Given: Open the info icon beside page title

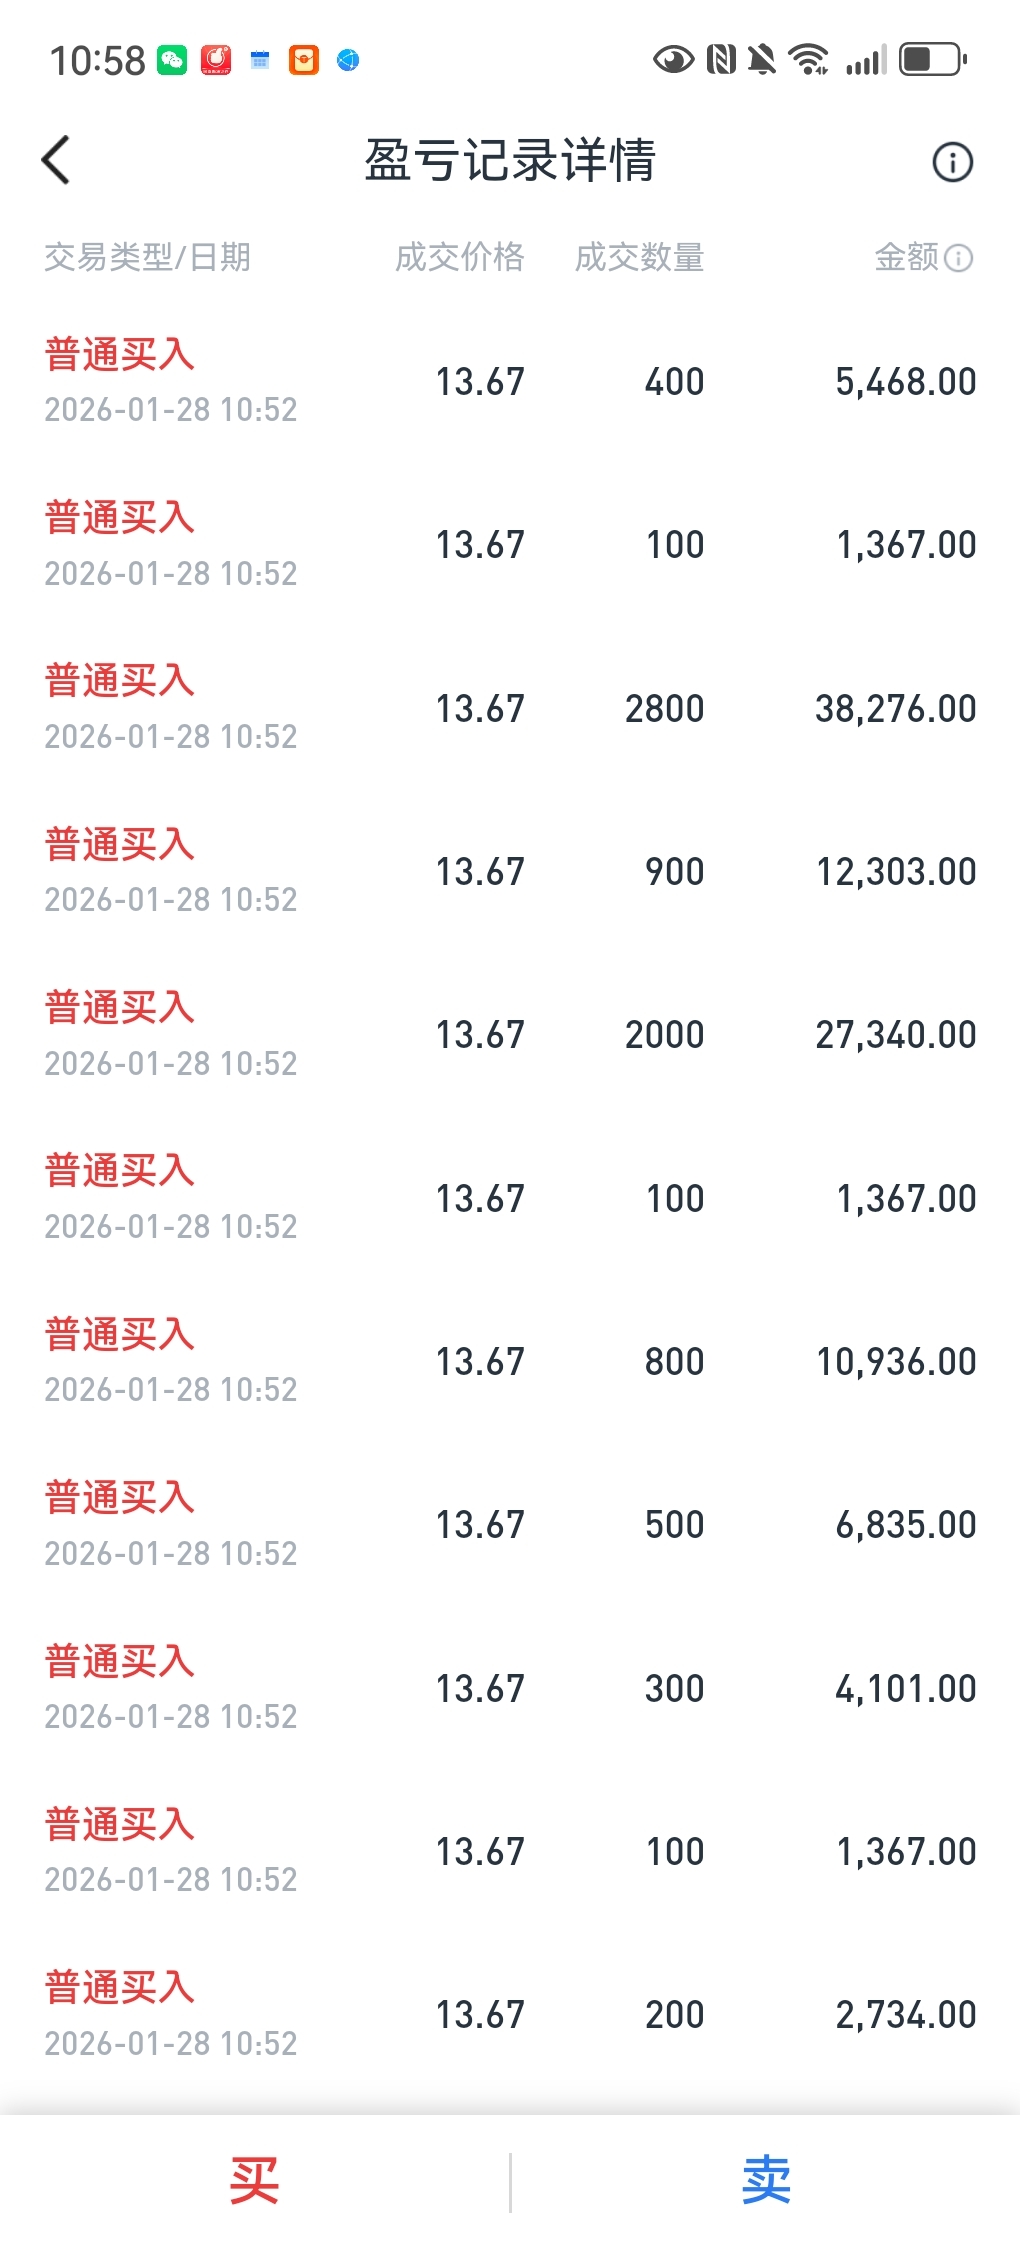Looking at the screenshot, I should click(x=952, y=162).
